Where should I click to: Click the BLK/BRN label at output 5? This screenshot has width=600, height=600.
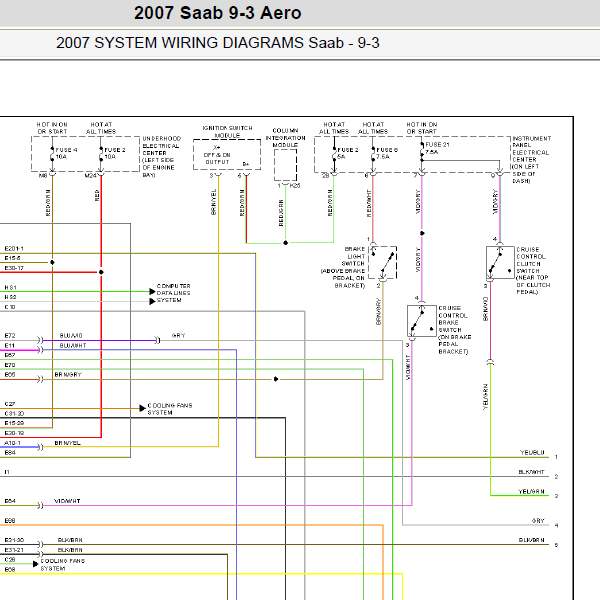point(532,540)
